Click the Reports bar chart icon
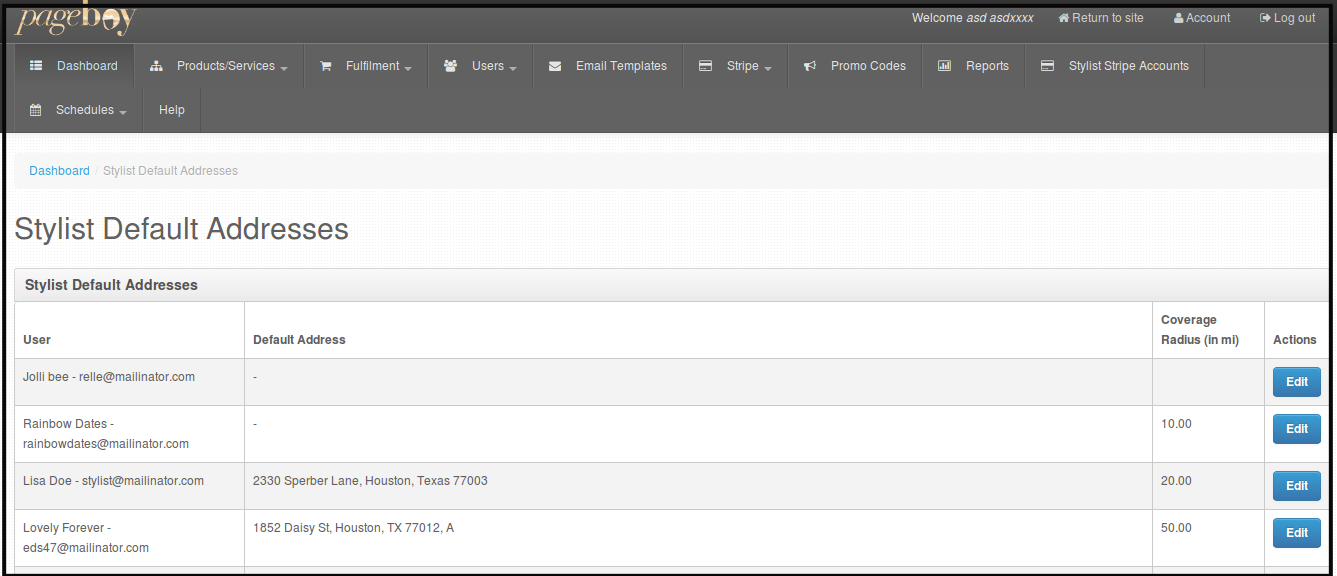The image size is (1337, 576). click(945, 66)
